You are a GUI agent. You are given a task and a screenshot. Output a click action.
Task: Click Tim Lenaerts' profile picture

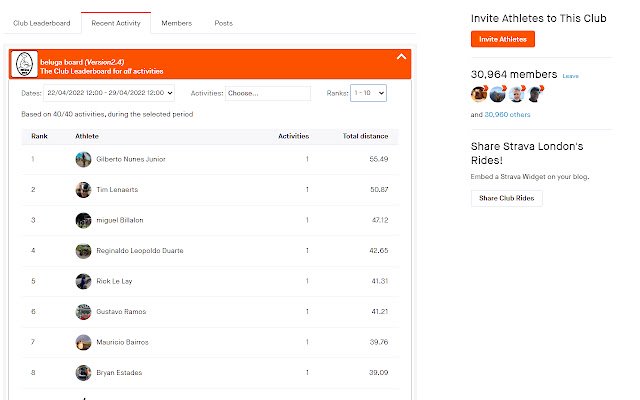(83, 190)
